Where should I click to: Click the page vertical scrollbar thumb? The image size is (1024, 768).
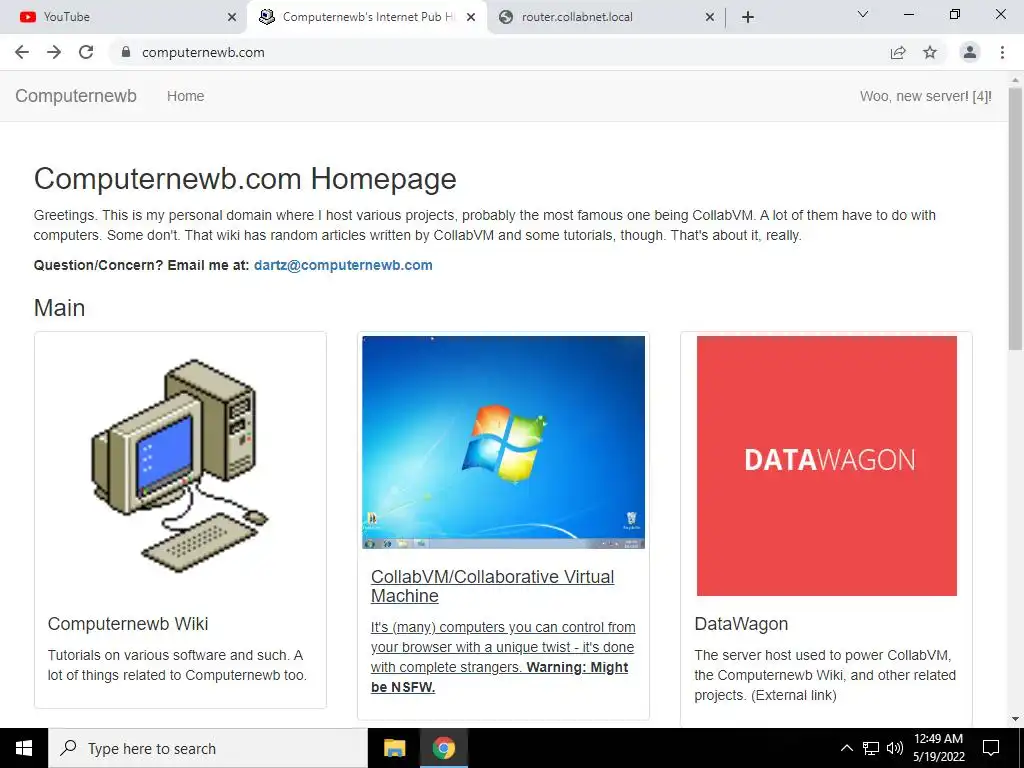[1016, 219]
